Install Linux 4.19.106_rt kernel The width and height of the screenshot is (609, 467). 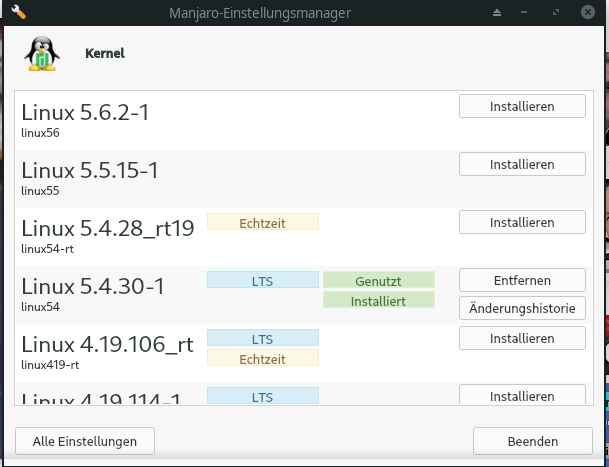tap(522, 339)
